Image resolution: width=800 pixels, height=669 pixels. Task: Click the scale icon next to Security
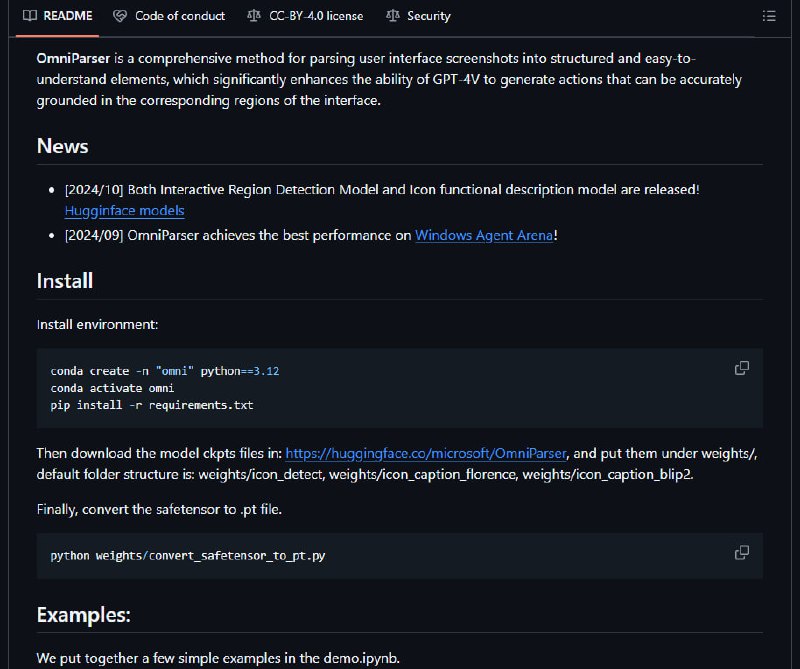(x=392, y=16)
